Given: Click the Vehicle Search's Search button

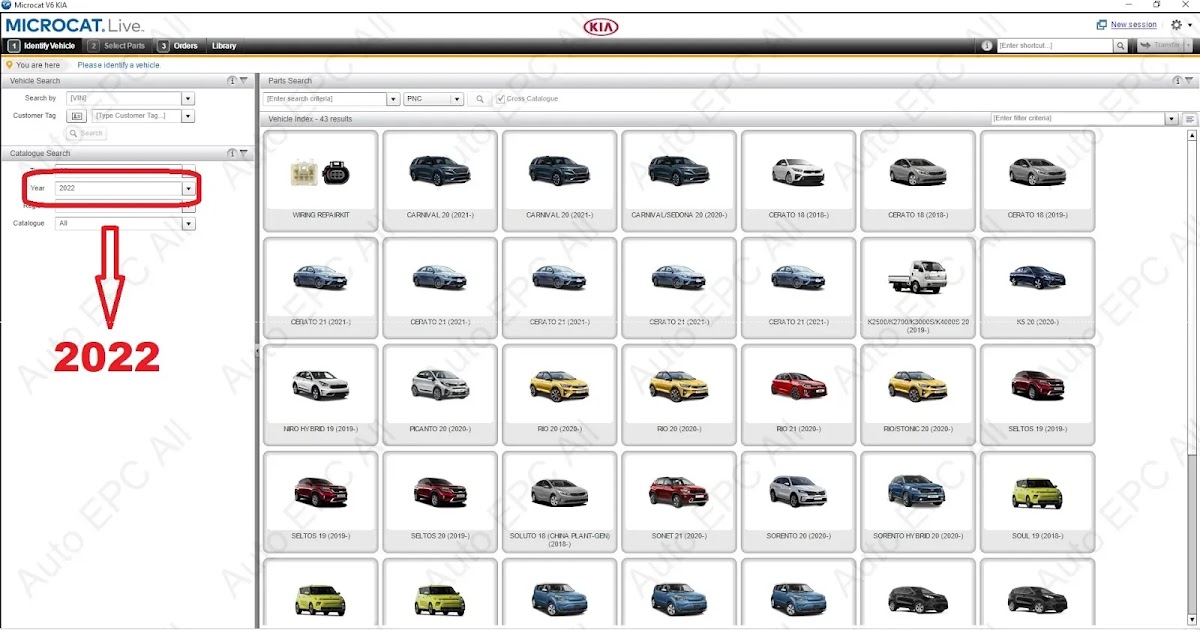Looking at the screenshot, I should coord(86,133).
